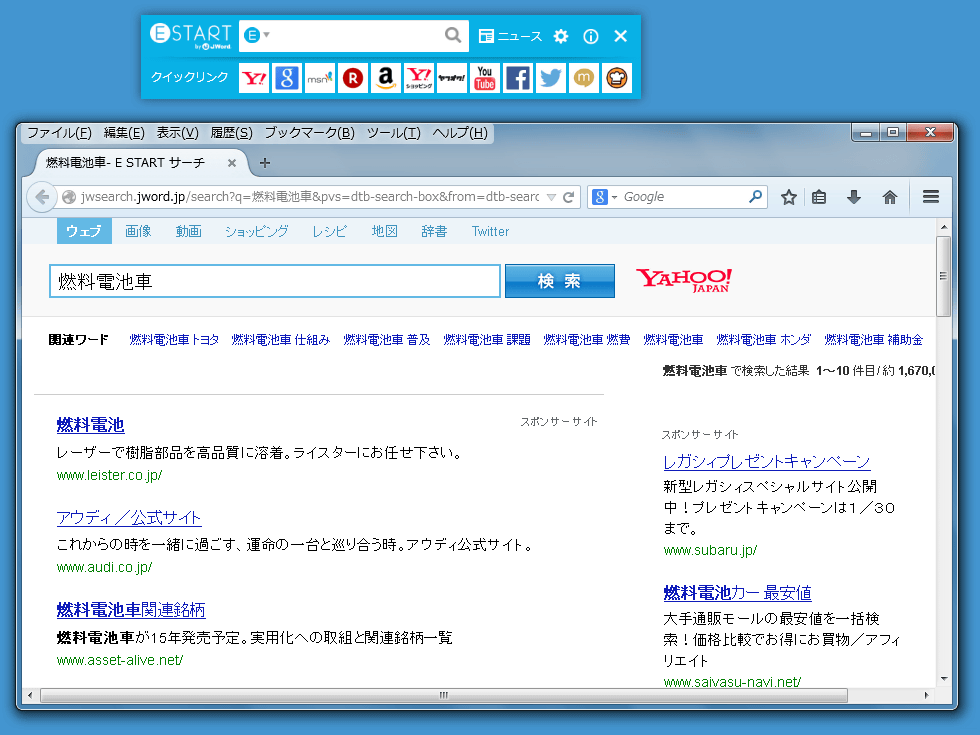
Task: Open the レガシィプレゼントキャンペーン sponsor link
Action: coord(767,462)
